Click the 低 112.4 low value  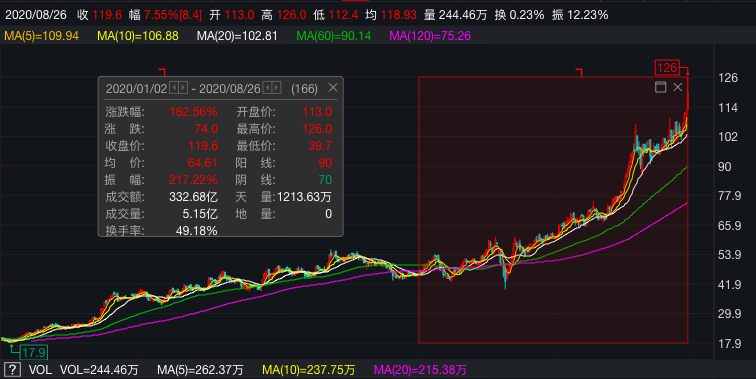336,15
